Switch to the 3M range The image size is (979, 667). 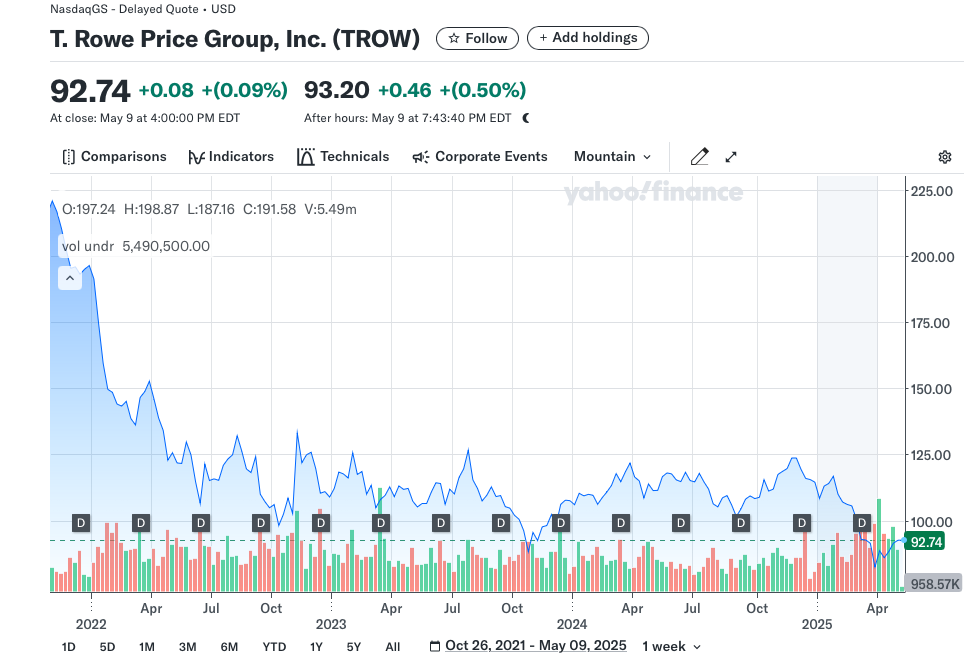click(187, 647)
